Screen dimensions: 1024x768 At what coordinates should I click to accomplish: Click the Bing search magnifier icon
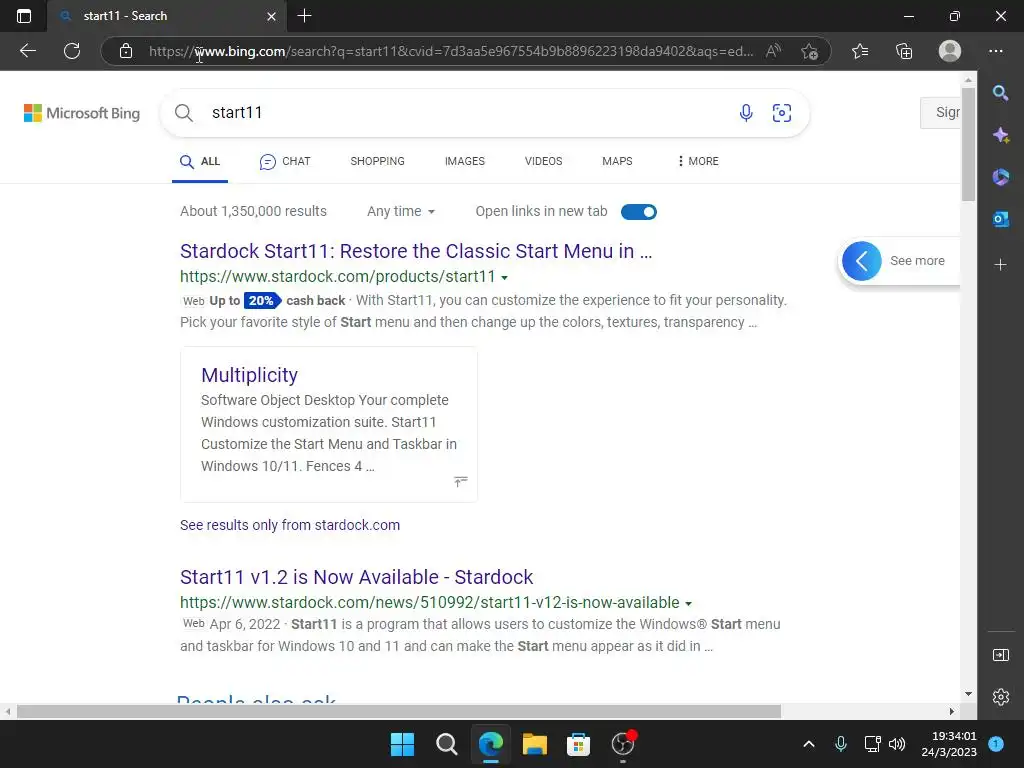[x=184, y=113]
